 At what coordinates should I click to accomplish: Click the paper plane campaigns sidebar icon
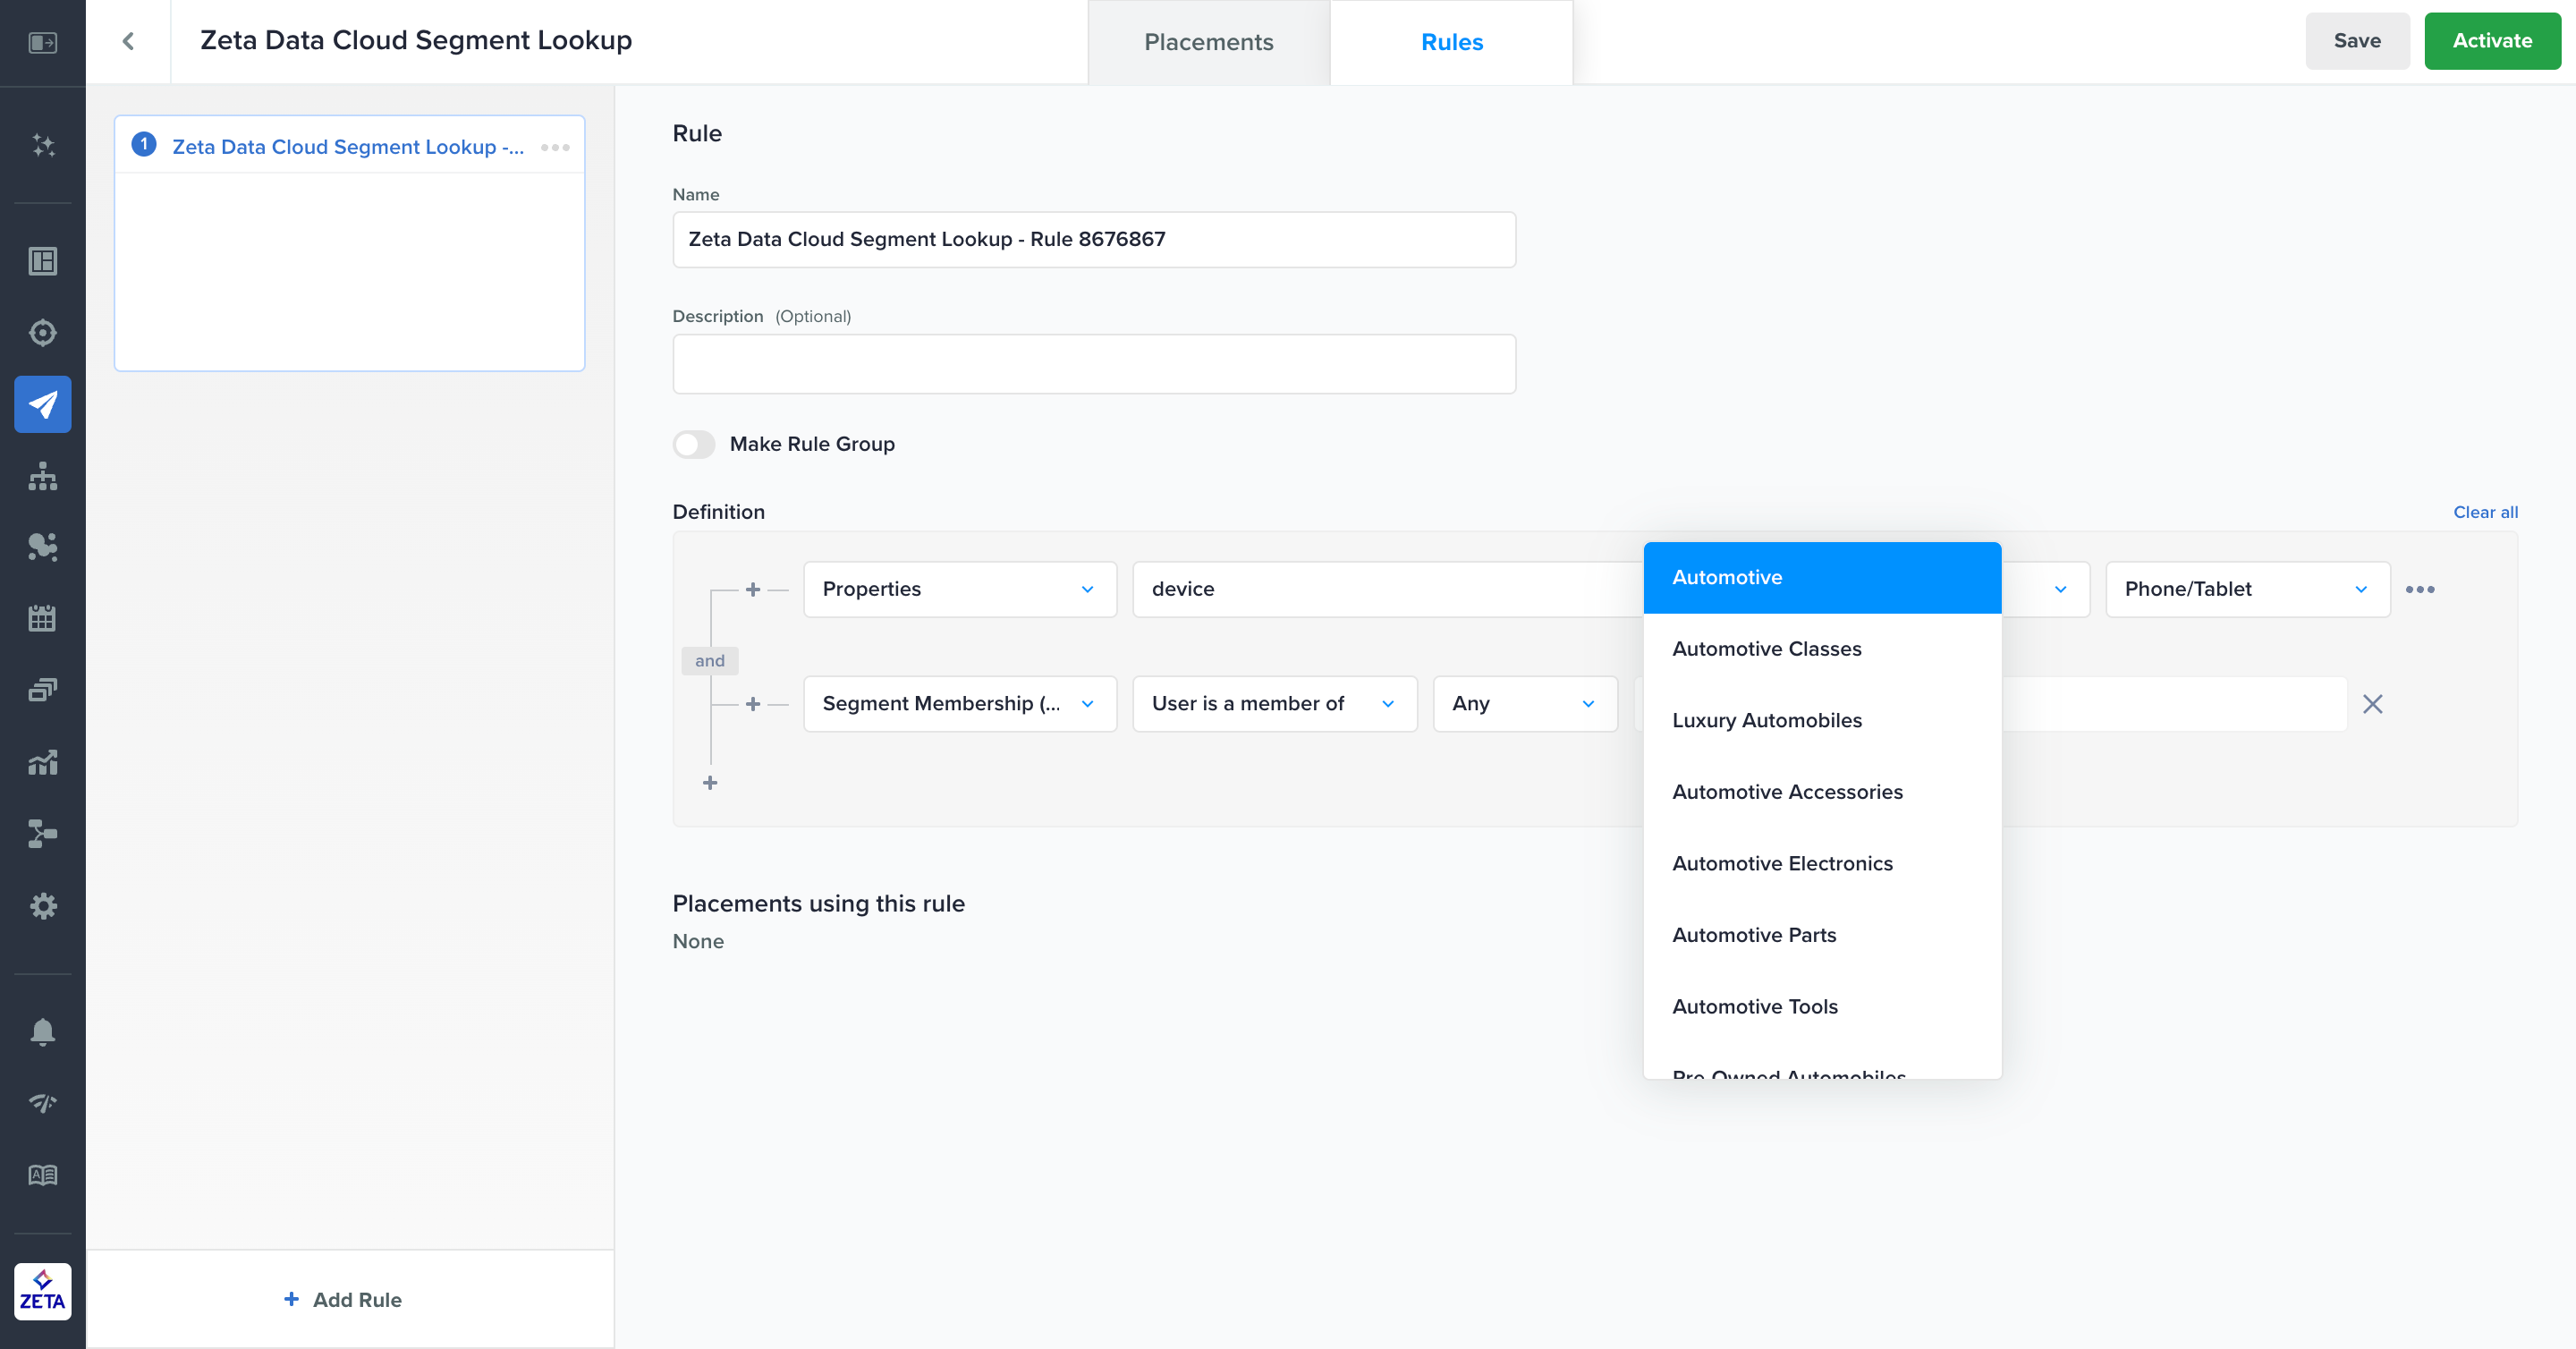(42, 404)
